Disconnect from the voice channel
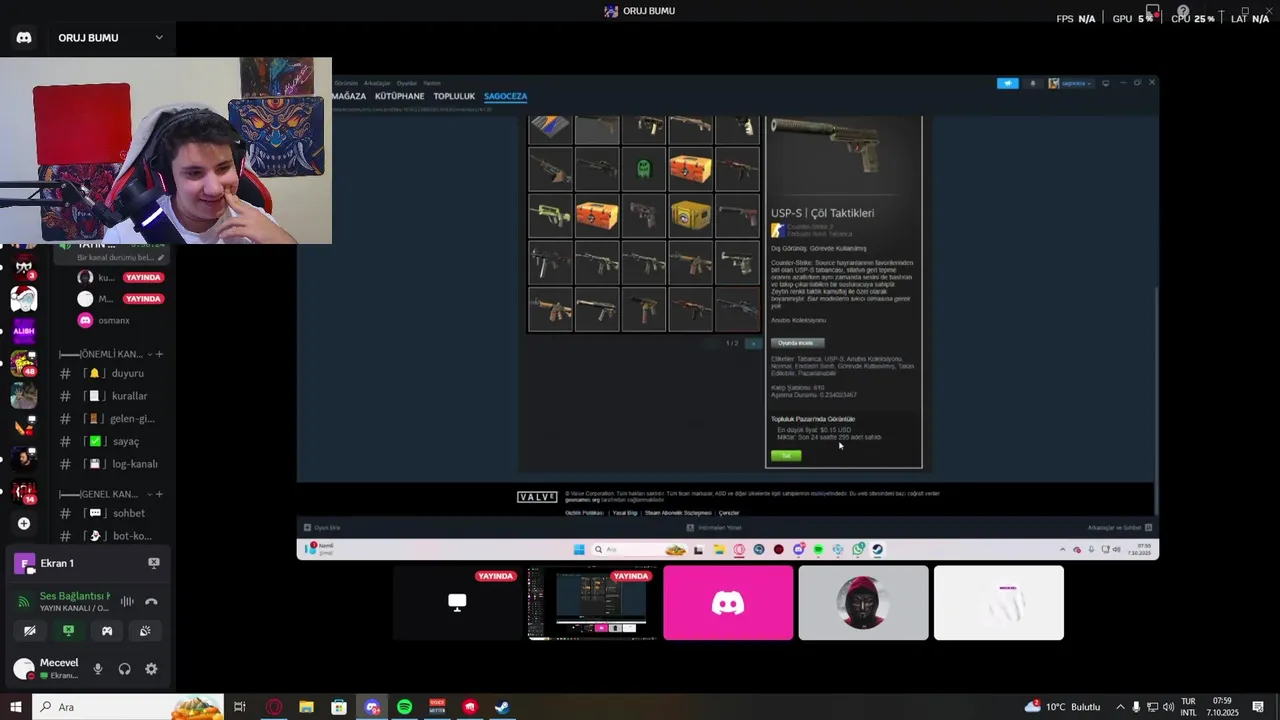Viewport: 1280px width, 720px height. click(x=151, y=601)
